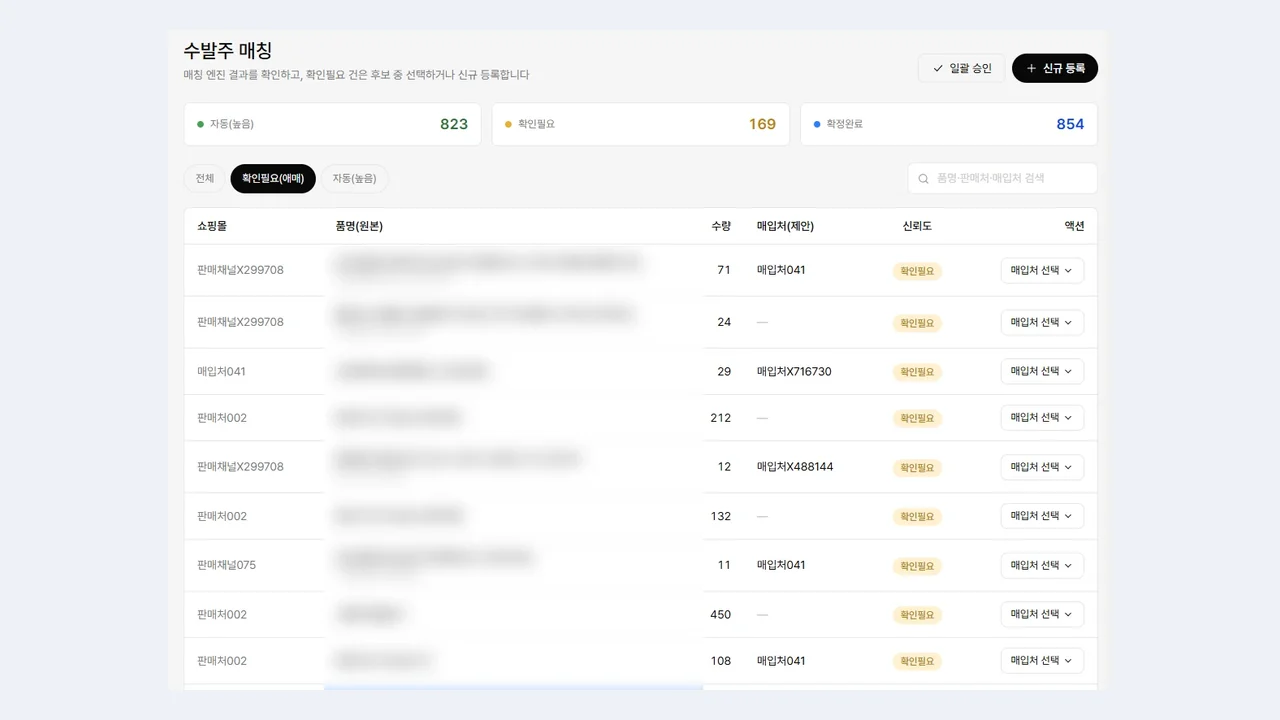
Task: Select the 확인필요(애매) filter tab
Action: [273, 178]
